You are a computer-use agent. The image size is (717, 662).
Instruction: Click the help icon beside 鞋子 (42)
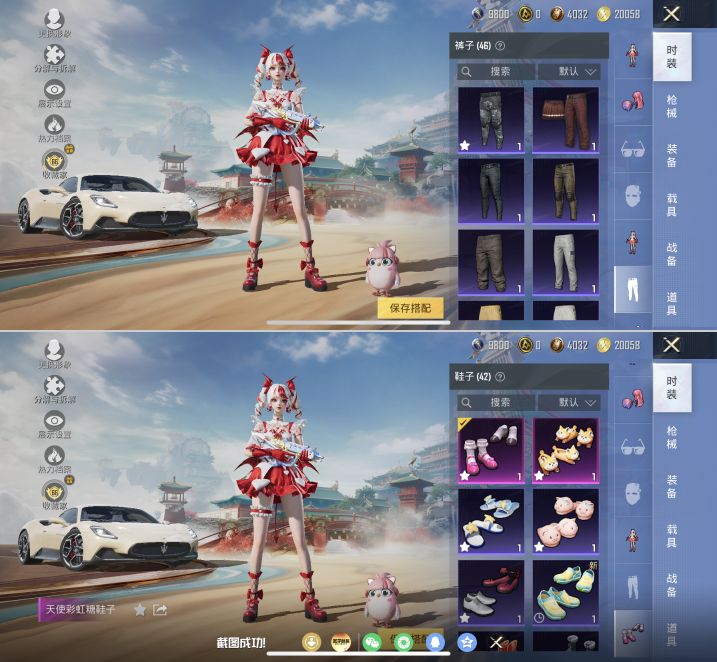(500, 376)
